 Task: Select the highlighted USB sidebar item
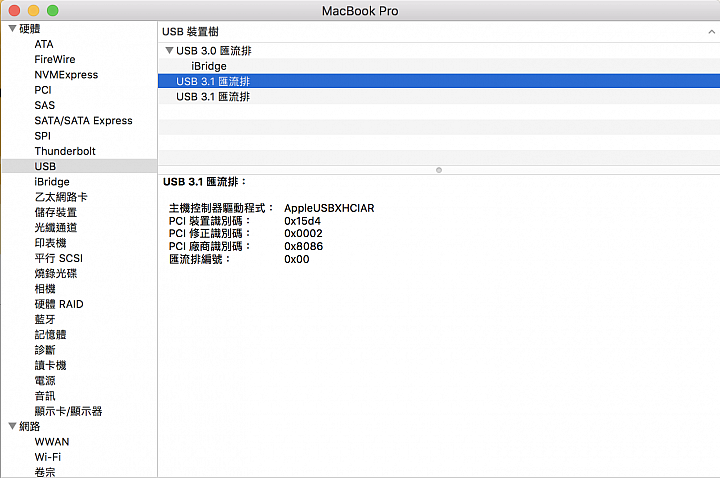(79, 166)
